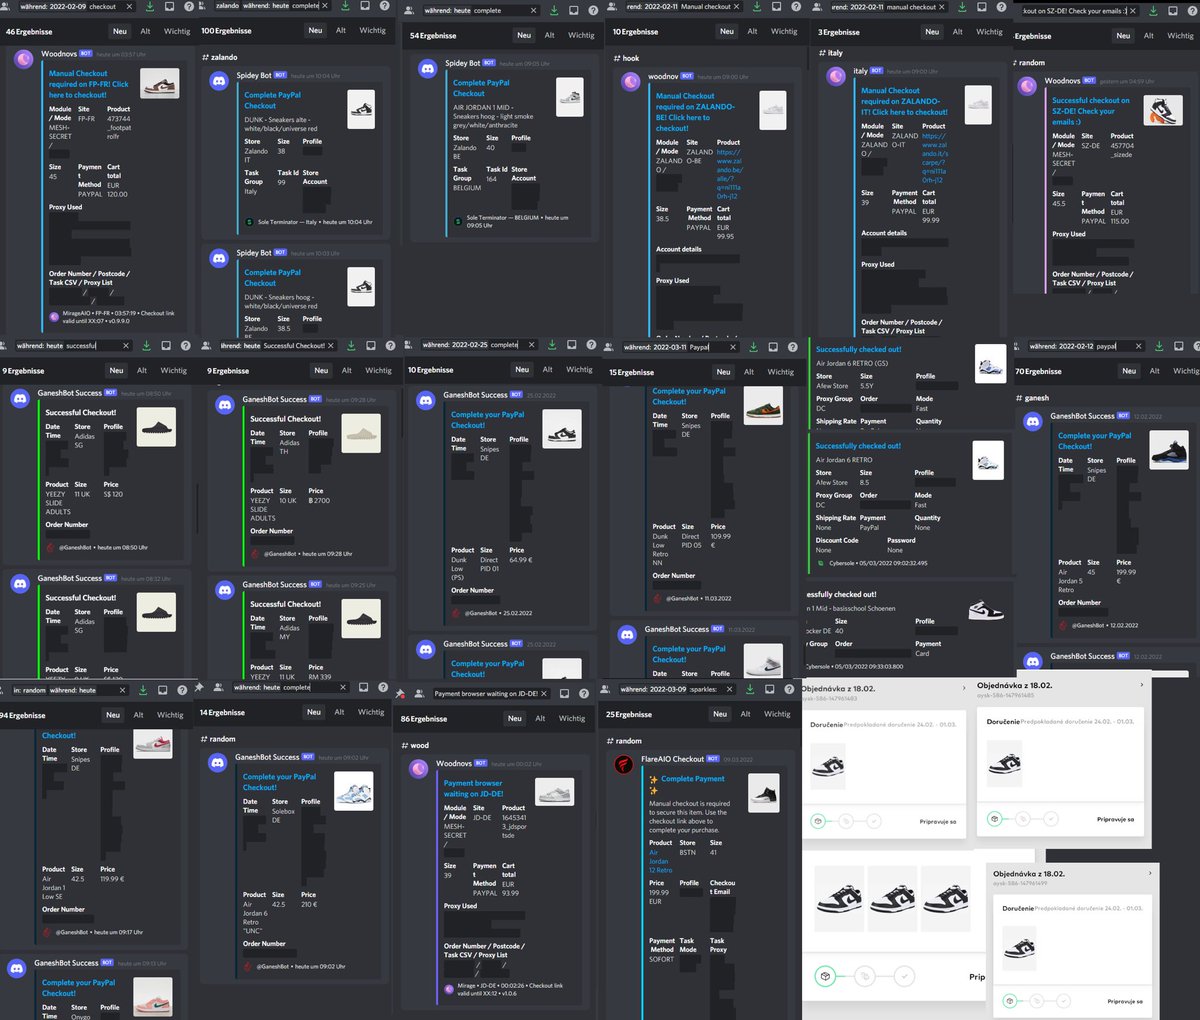Click the FlareAIO Checkout flame avatar
Screen dimensions: 1200x1020
point(625,763)
